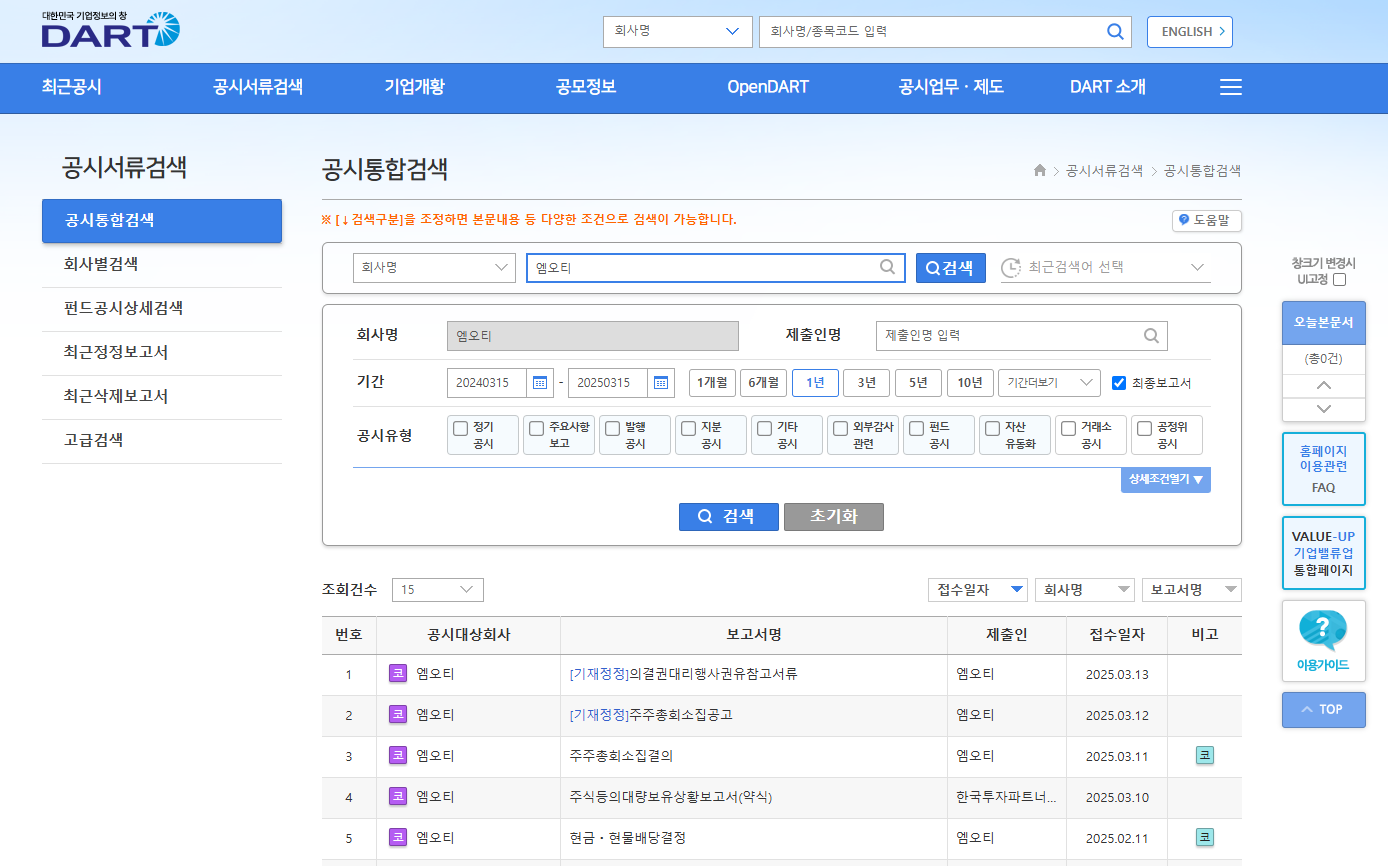1388x866 pixels.
Task: Check the 정기공시 disclosure type
Action: (461, 428)
